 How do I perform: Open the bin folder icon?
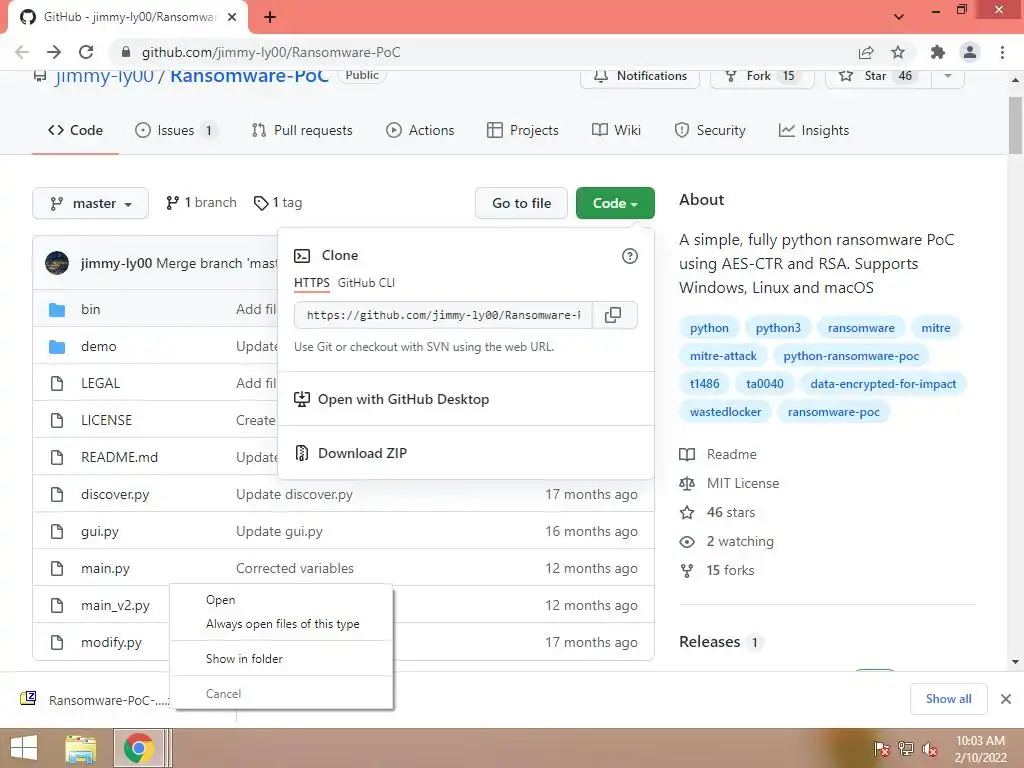tap(57, 310)
